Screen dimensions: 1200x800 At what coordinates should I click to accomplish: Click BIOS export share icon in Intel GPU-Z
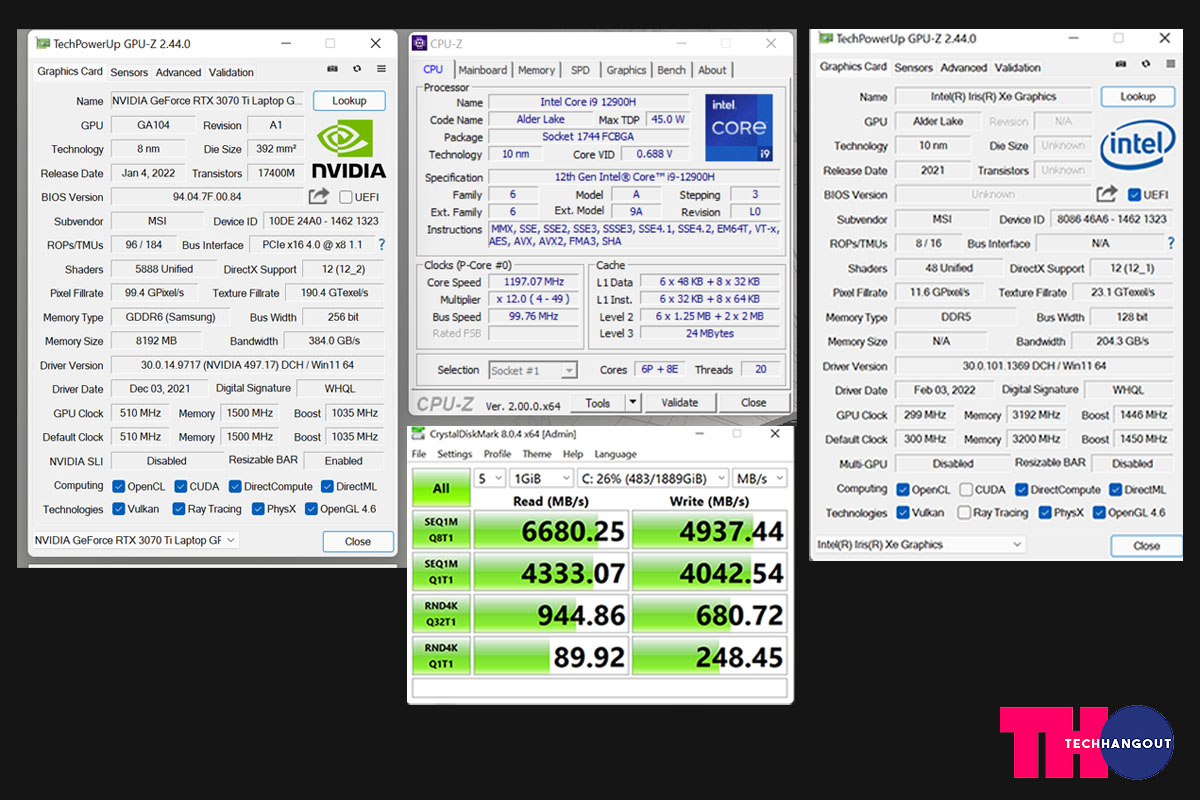[1106, 194]
